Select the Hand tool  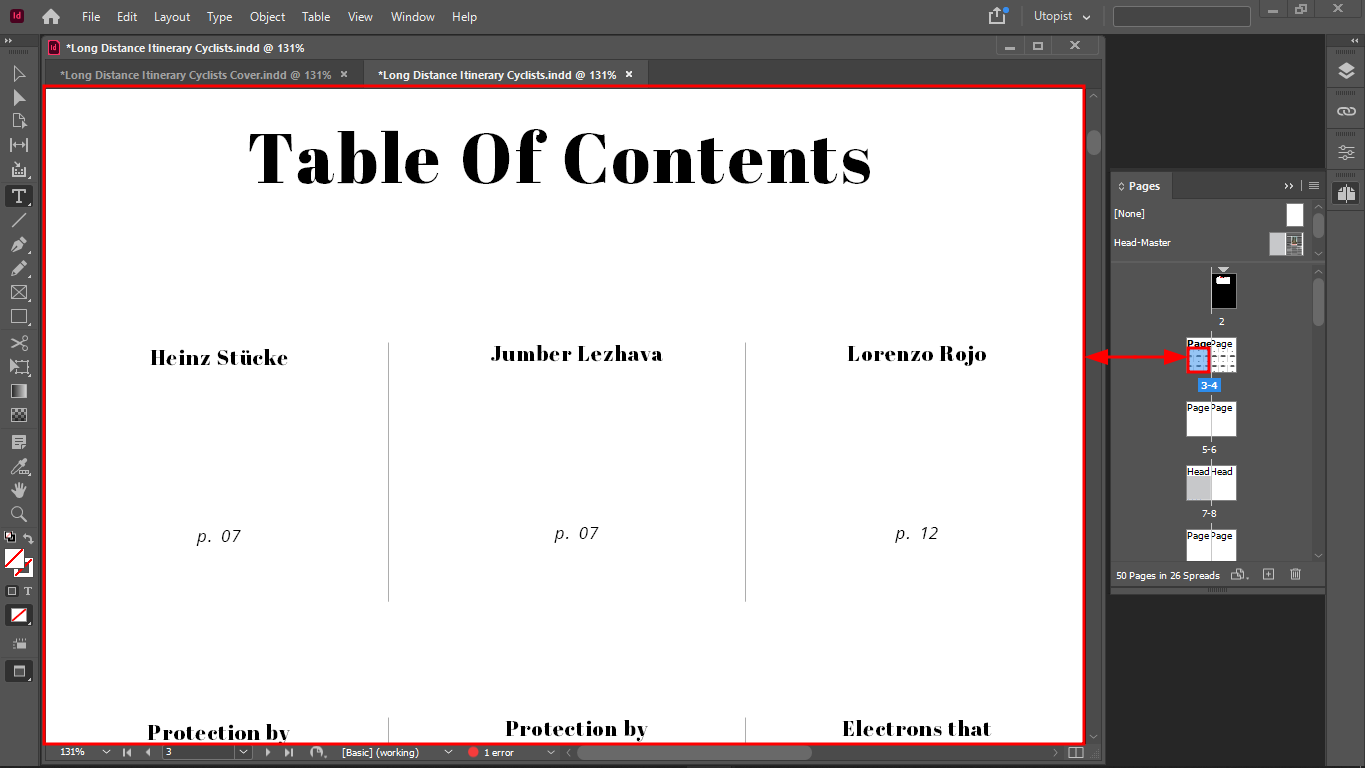(18, 490)
